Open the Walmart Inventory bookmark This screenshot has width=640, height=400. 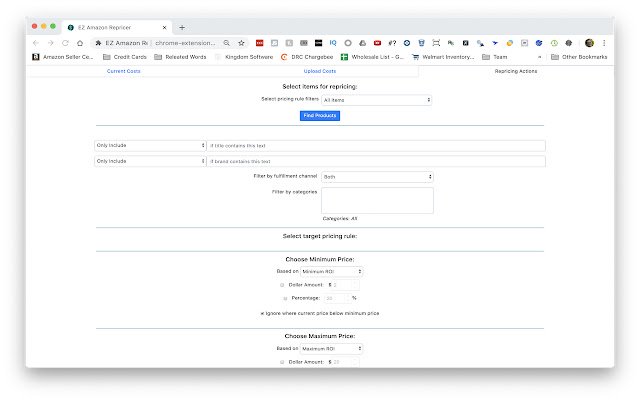(x=443, y=57)
